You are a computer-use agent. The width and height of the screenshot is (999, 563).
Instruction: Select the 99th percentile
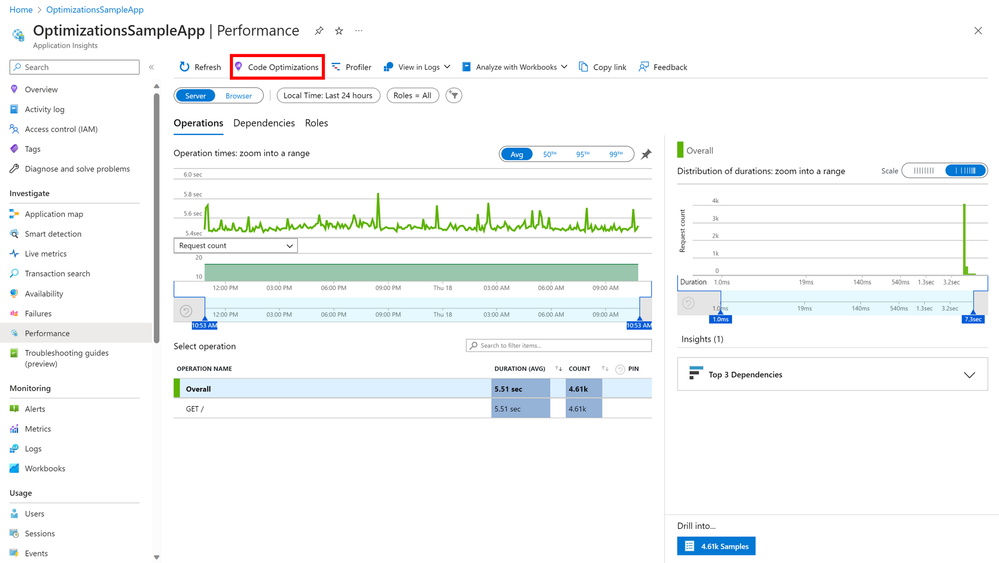pyautogui.click(x=615, y=154)
